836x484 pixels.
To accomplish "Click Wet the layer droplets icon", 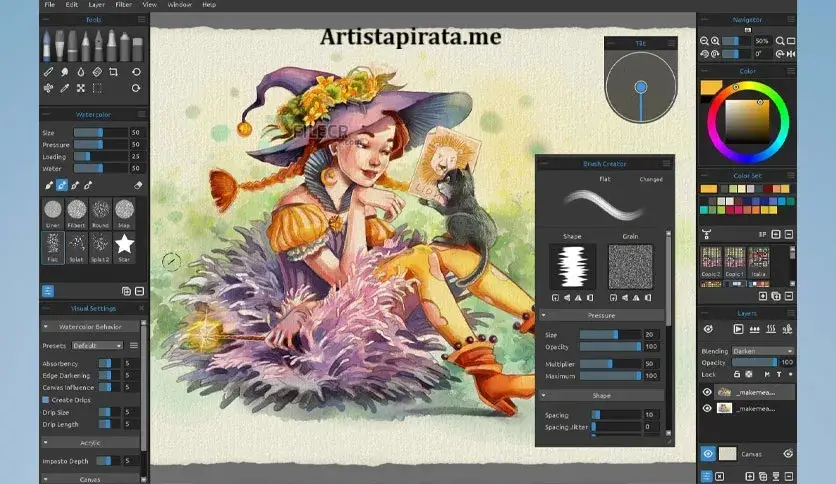I will click(x=754, y=329).
